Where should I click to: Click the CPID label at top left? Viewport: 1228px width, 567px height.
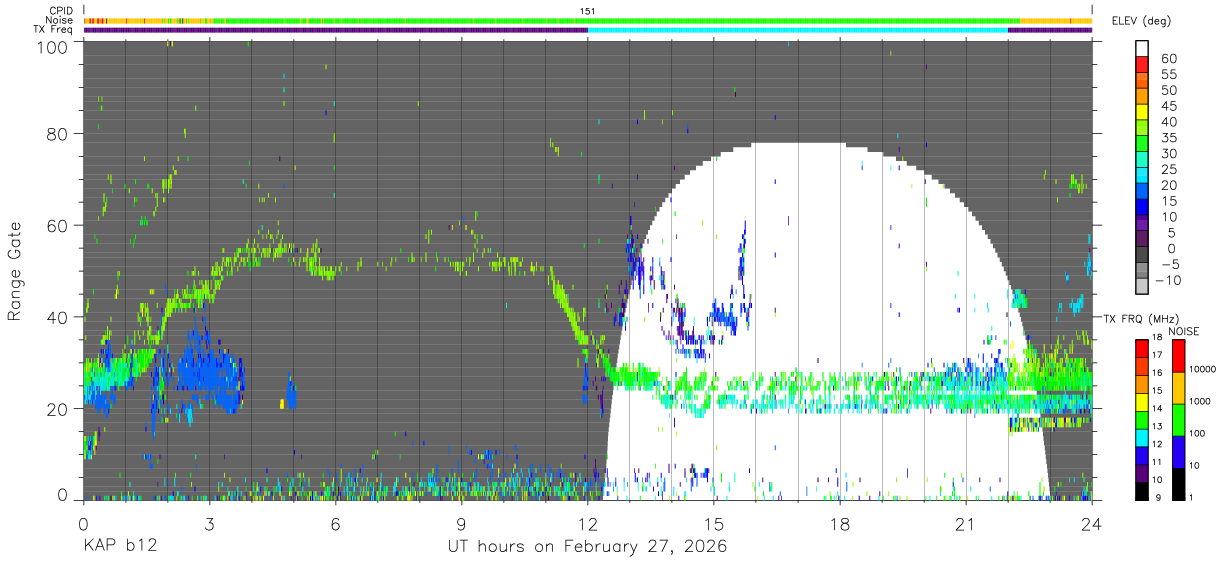coord(60,11)
